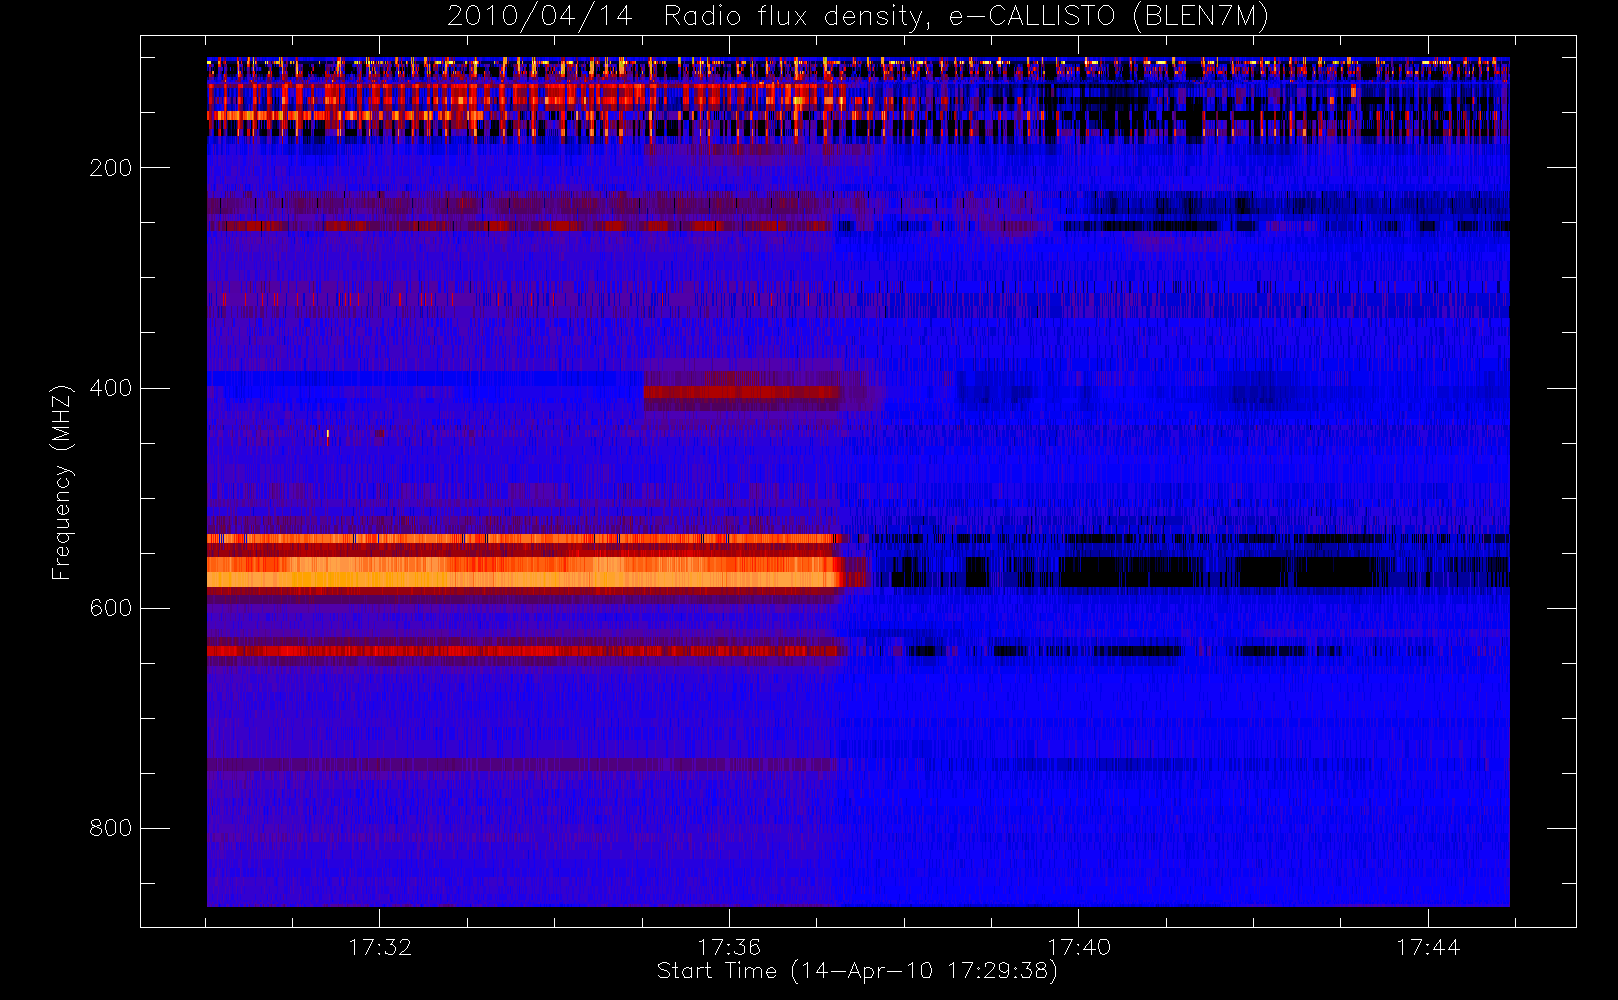Click the "Frequency (MHZ)" y-axis label

pos(62,482)
